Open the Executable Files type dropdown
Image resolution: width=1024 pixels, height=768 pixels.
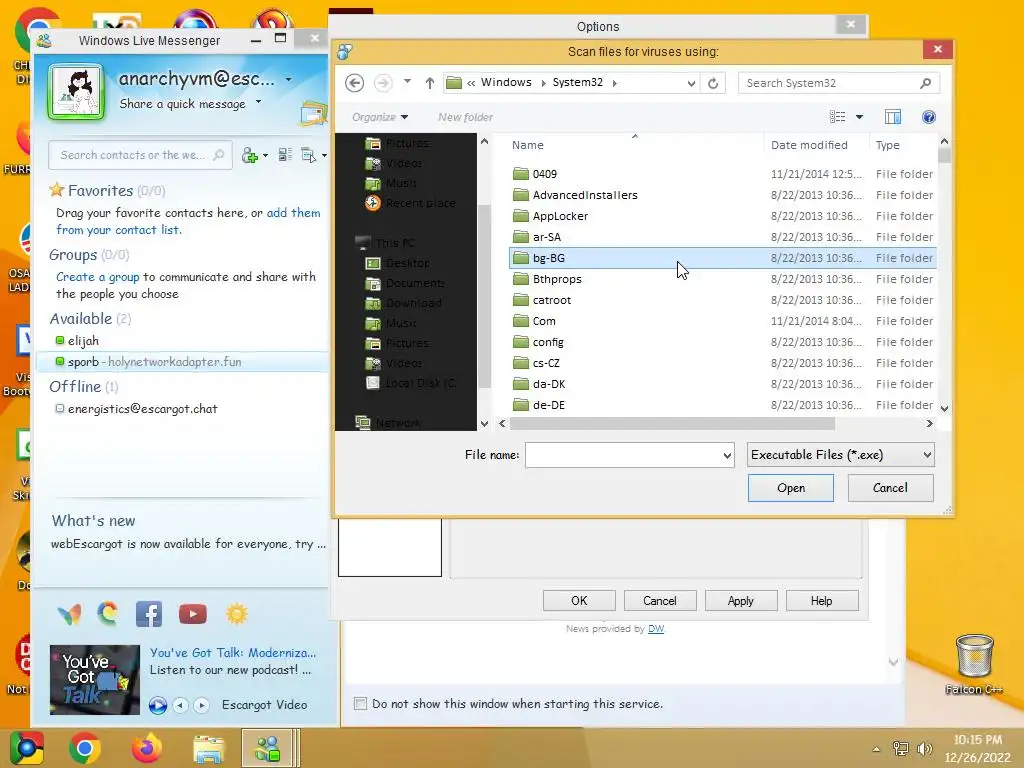[x=840, y=455]
